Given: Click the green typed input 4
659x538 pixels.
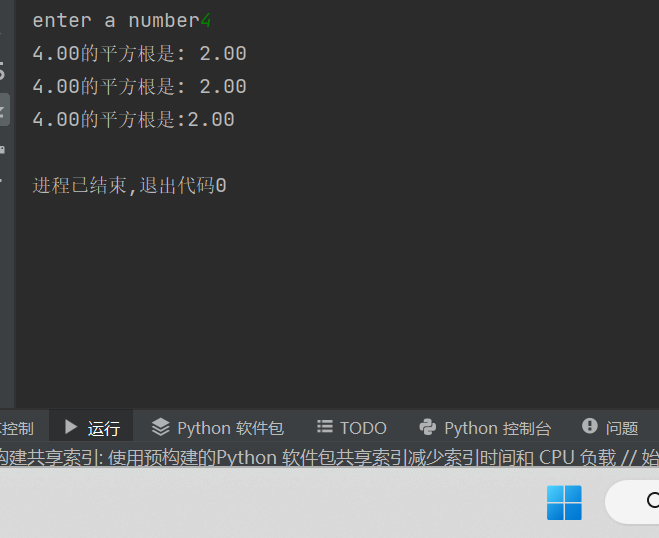Looking at the screenshot, I should pos(206,21).
